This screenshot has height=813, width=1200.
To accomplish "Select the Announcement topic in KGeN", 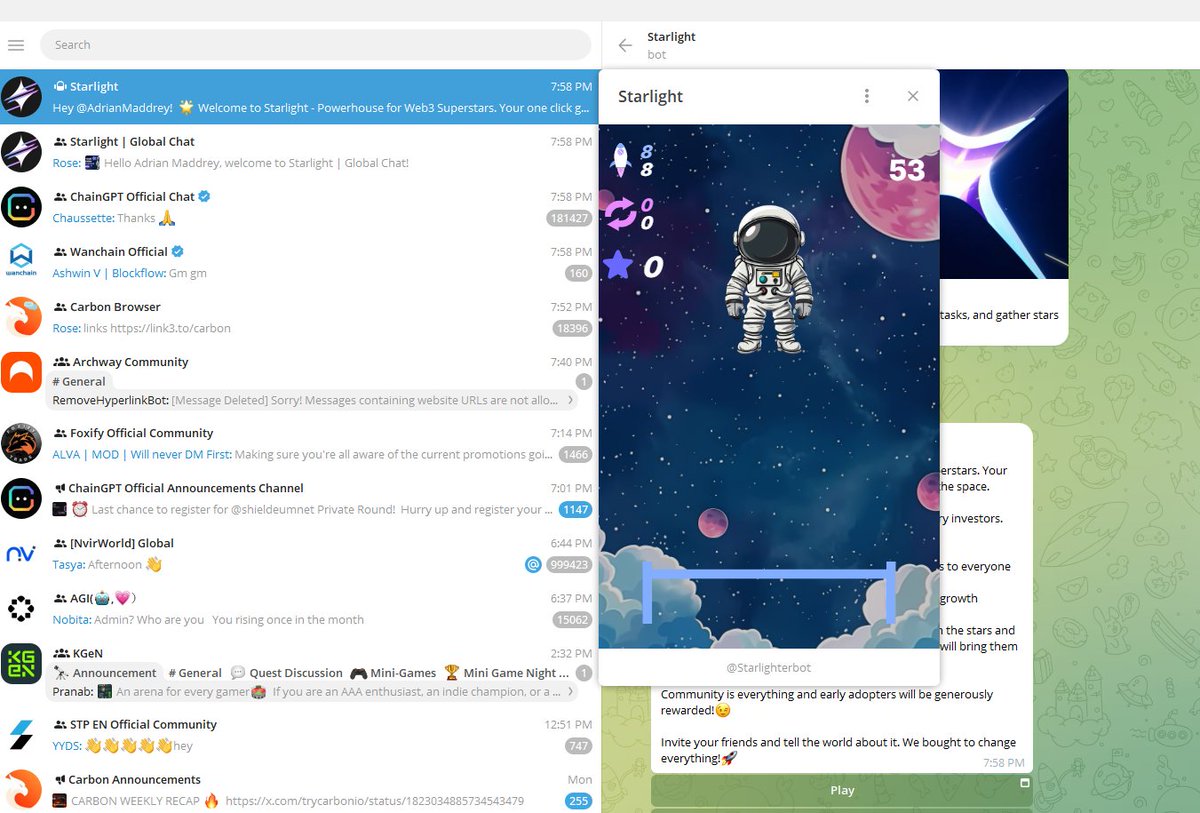I will (x=105, y=673).
